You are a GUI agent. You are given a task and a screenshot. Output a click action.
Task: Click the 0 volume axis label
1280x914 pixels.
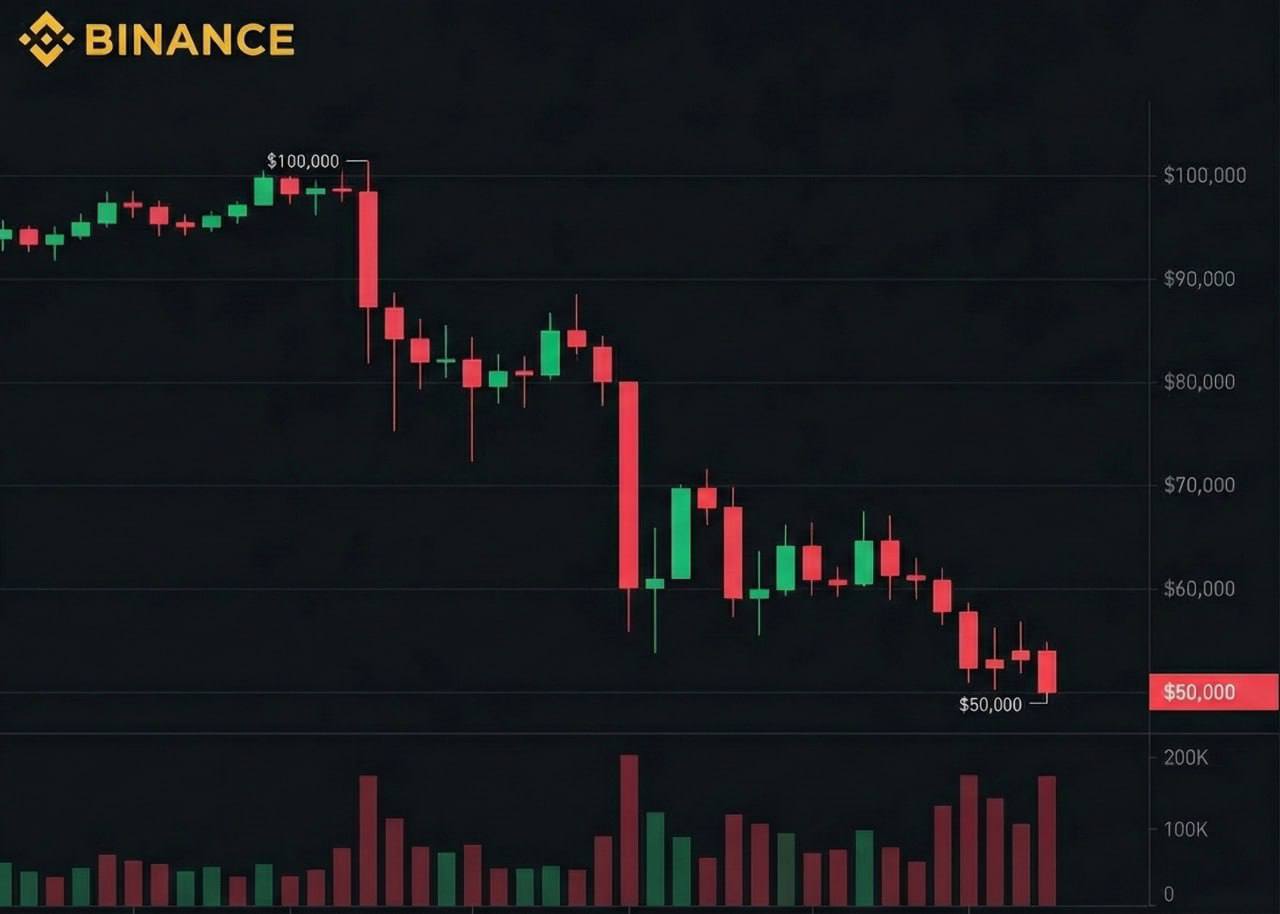click(1168, 895)
